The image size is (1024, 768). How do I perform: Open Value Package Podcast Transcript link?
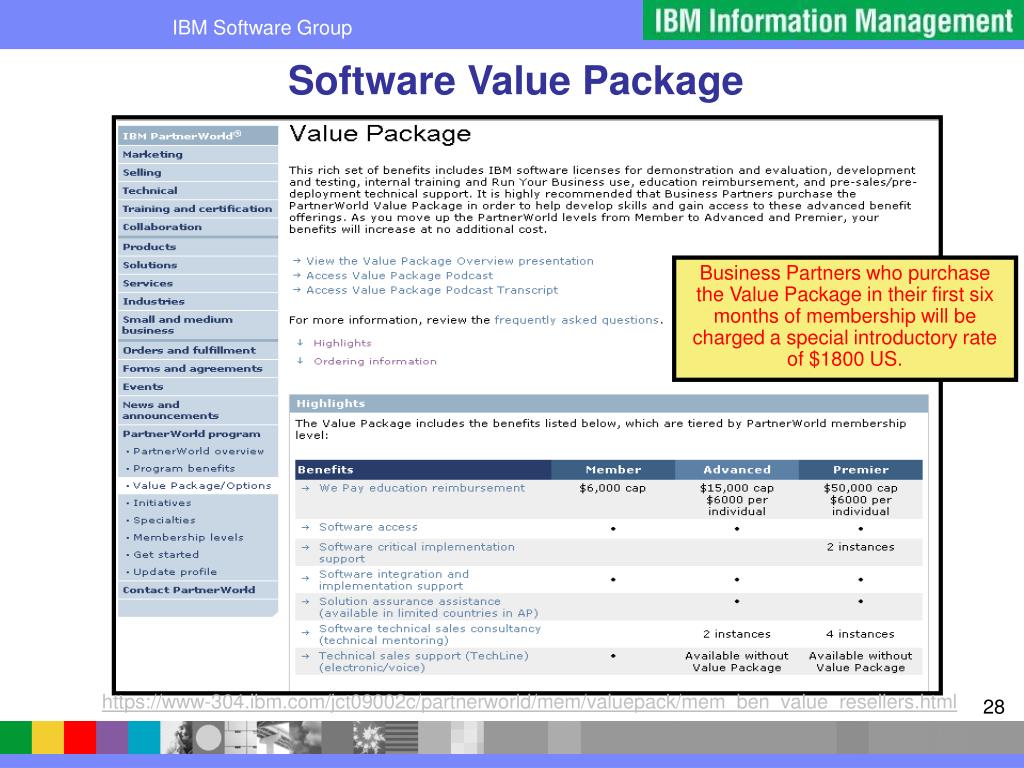pos(432,290)
